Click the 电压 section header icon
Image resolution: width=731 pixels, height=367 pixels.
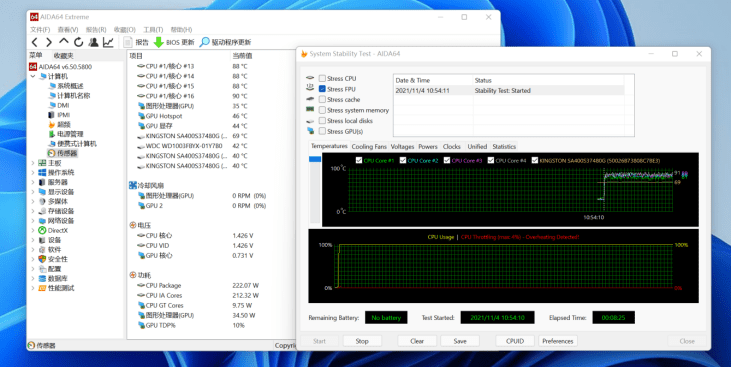pyautogui.click(x=133, y=225)
